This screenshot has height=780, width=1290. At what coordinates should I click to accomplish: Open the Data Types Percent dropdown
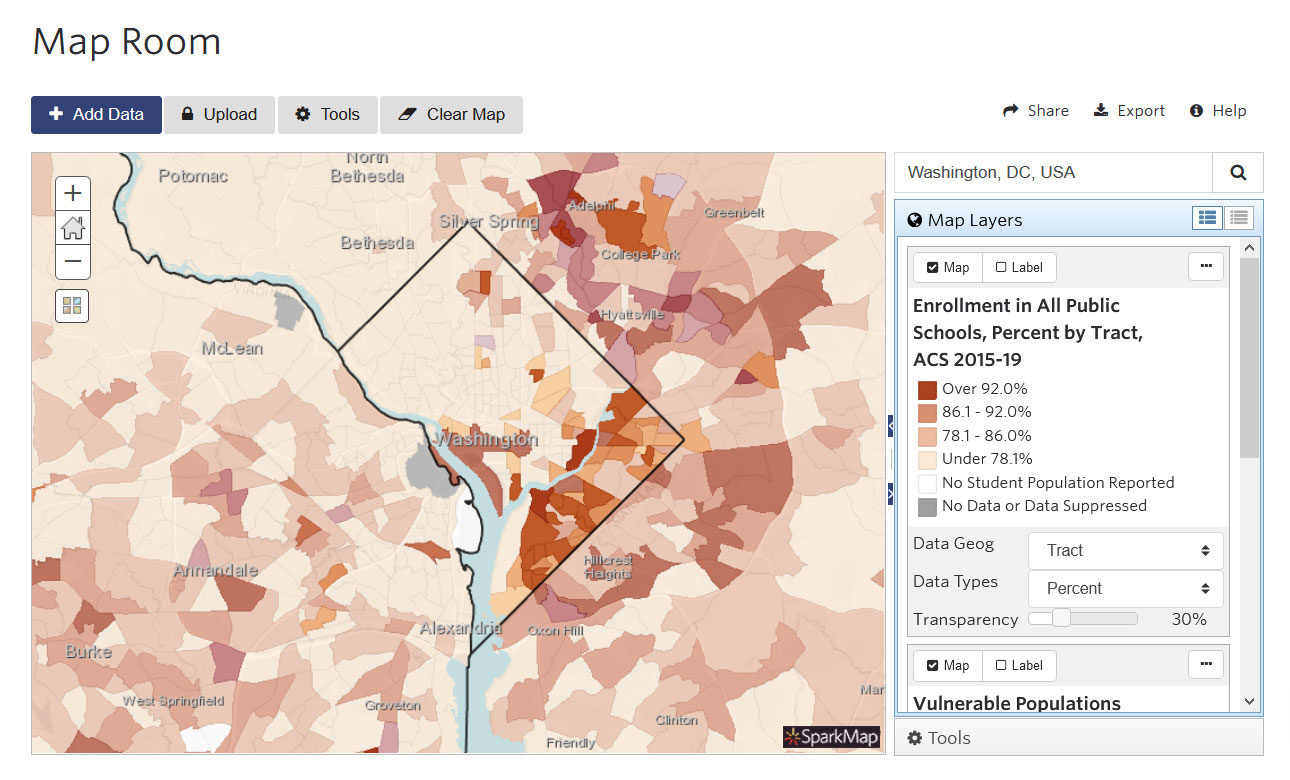coord(1125,588)
